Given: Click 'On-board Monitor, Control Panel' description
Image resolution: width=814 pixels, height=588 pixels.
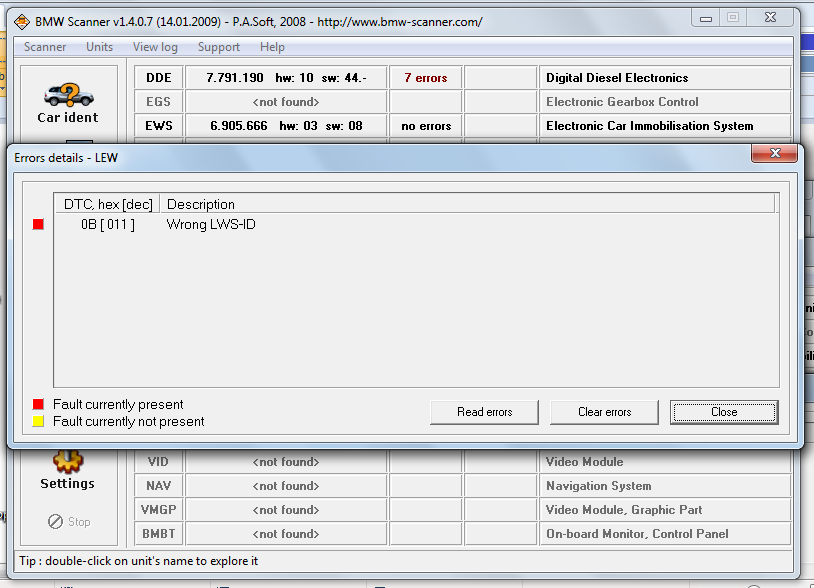Looking at the screenshot, I should pyautogui.click(x=637, y=534).
